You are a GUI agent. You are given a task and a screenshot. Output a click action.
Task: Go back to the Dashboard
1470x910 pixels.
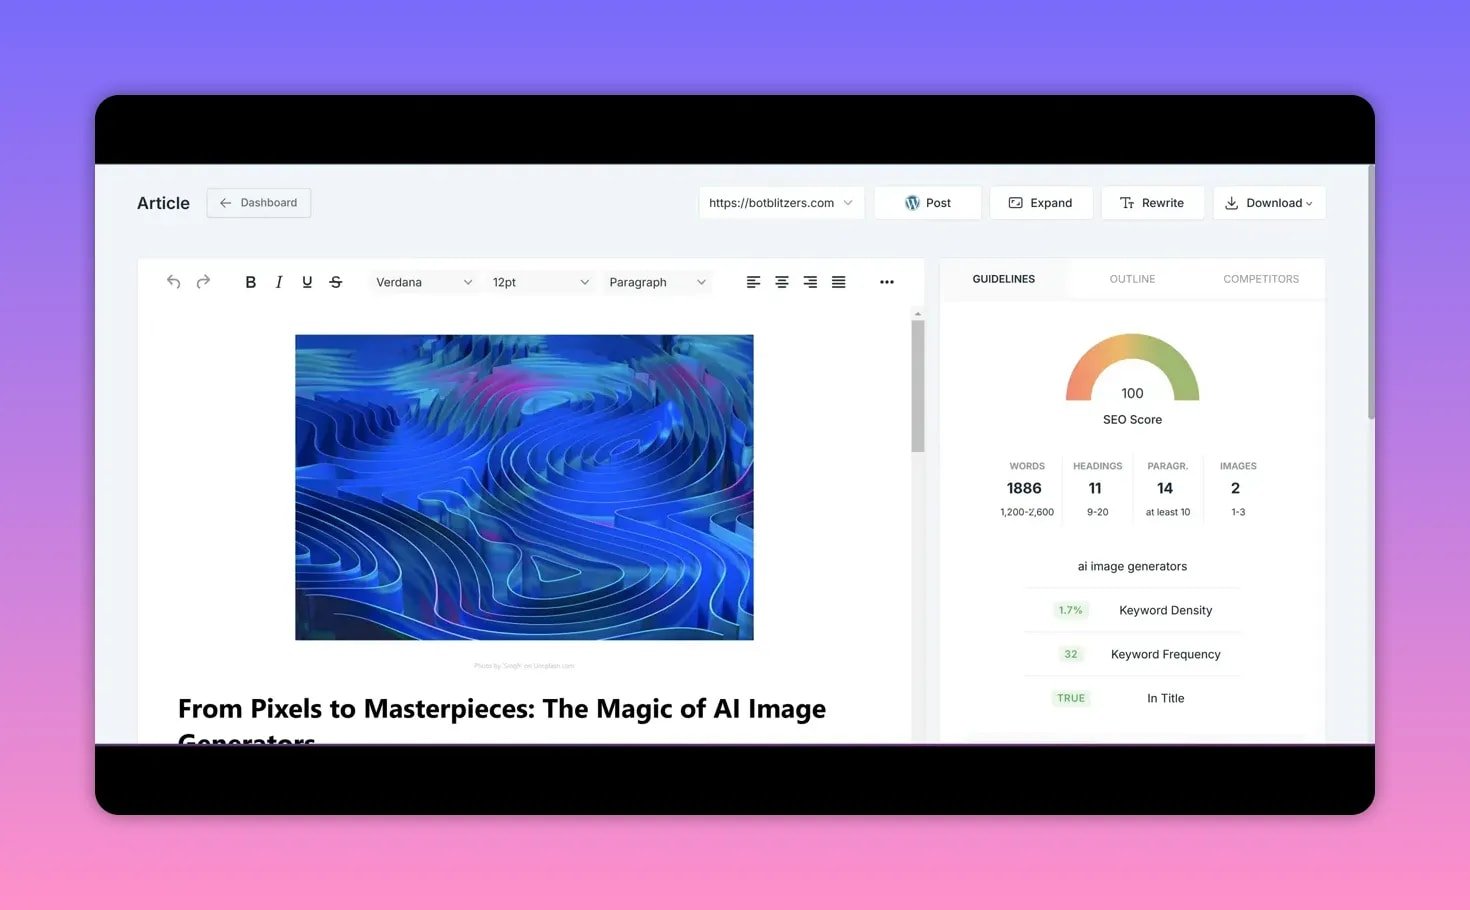point(259,203)
